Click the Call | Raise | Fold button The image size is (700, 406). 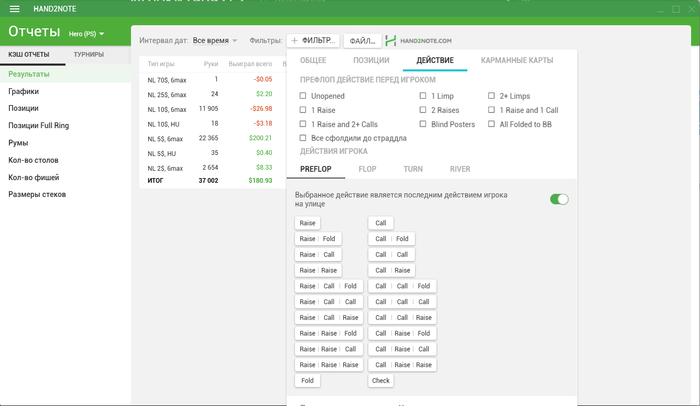click(x=402, y=333)
